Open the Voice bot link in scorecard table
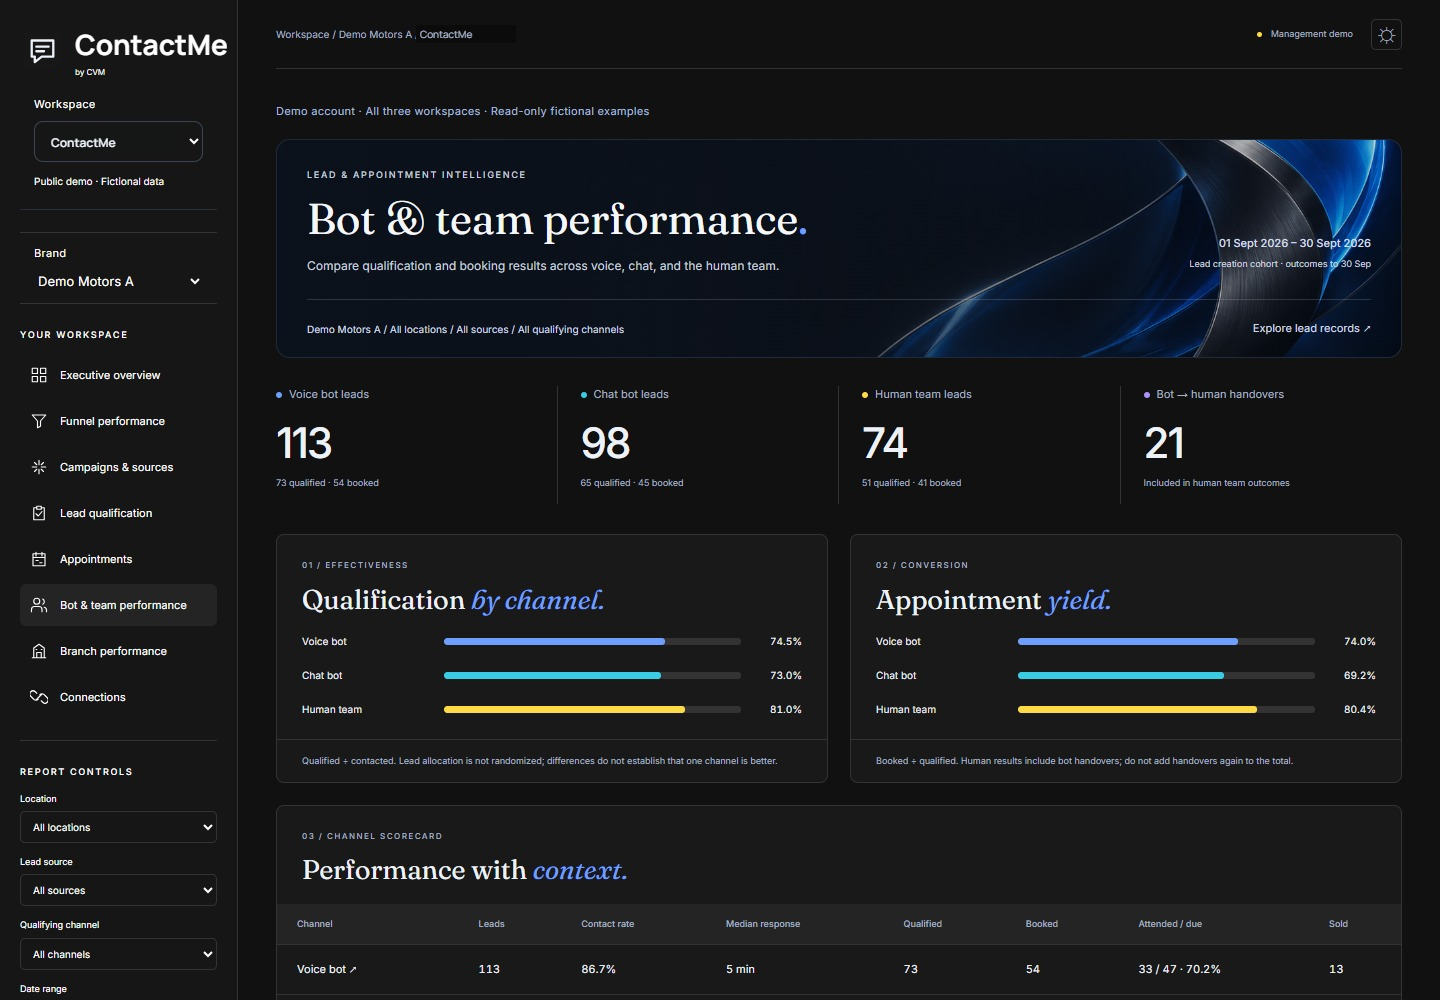This screenshot has width=1440, height=1000. pos(326,969)
